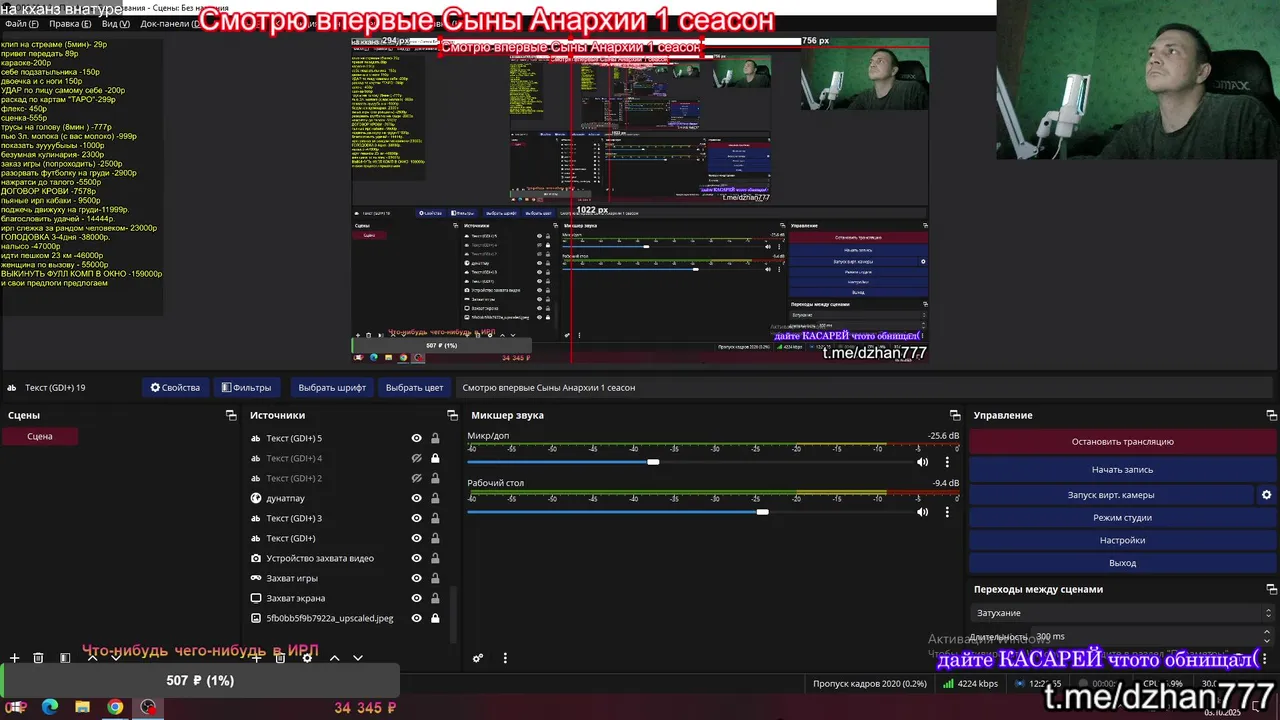
Task: Open the audio mixer three-dot menu
Action: click(505, 658)
